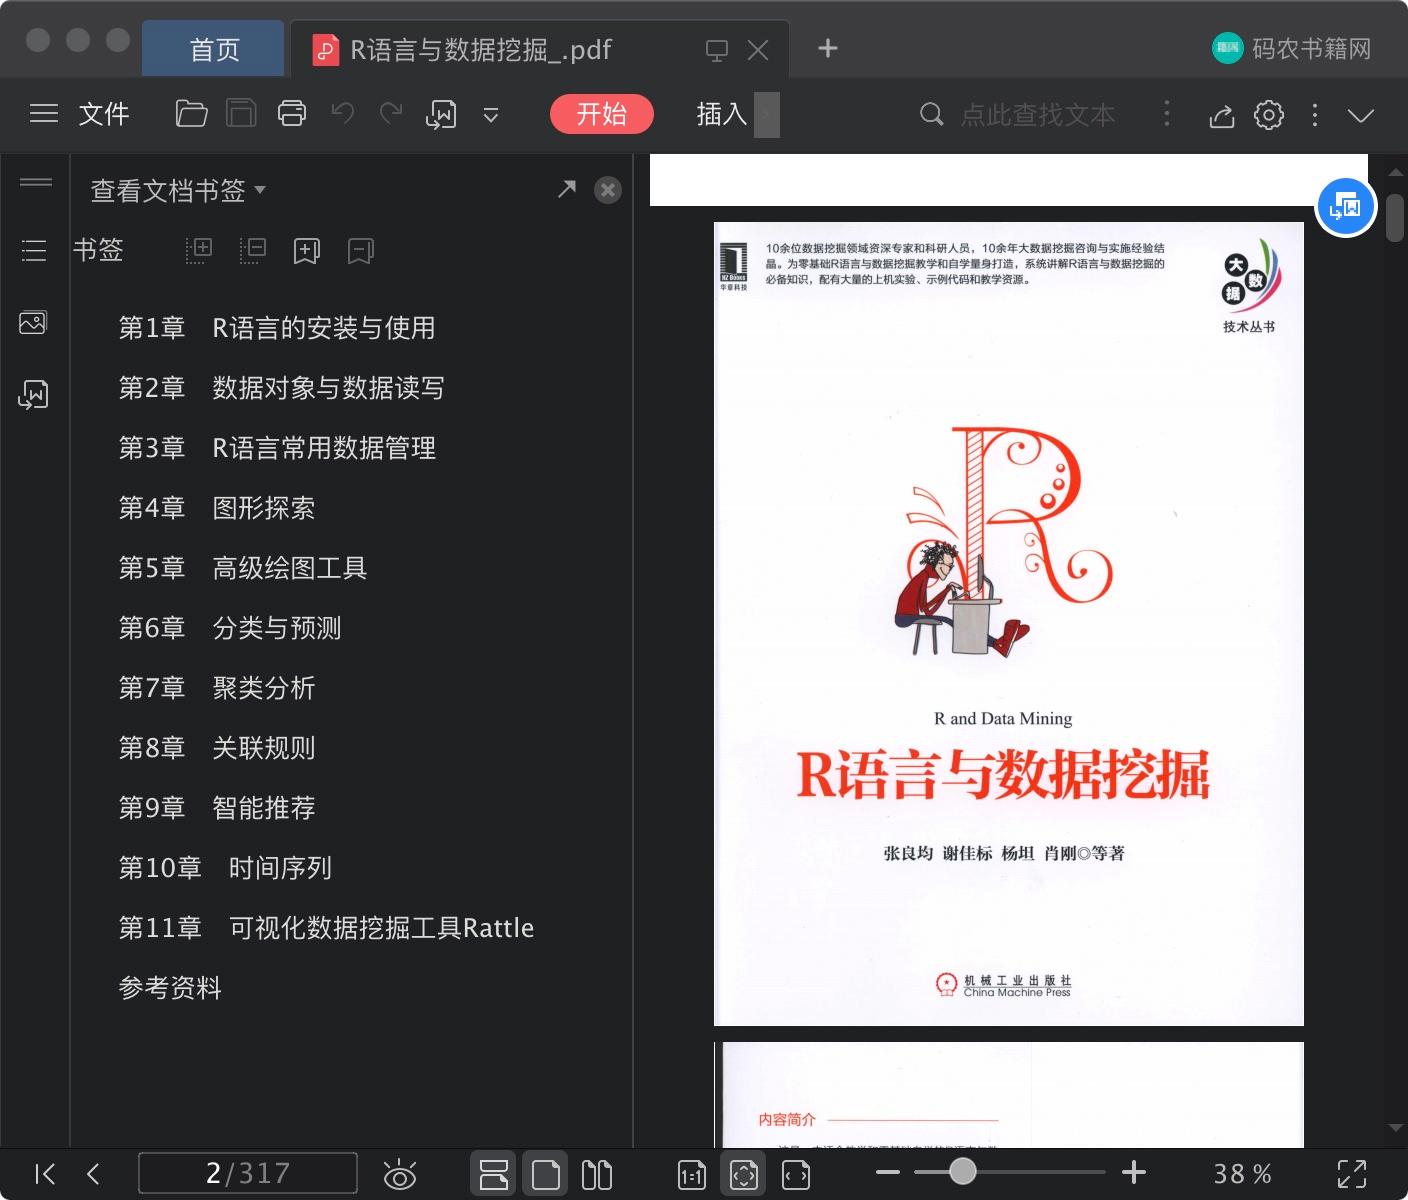Enter full screen mode icon
This screenshot has width=1408, height=1200.
(1352, 1174)
